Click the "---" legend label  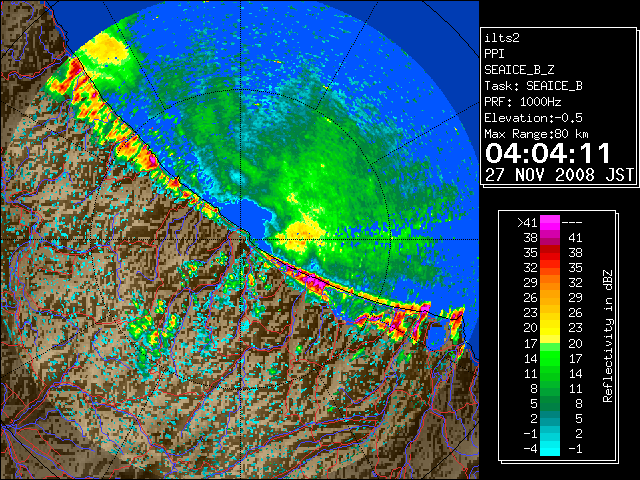pos(572,223)
